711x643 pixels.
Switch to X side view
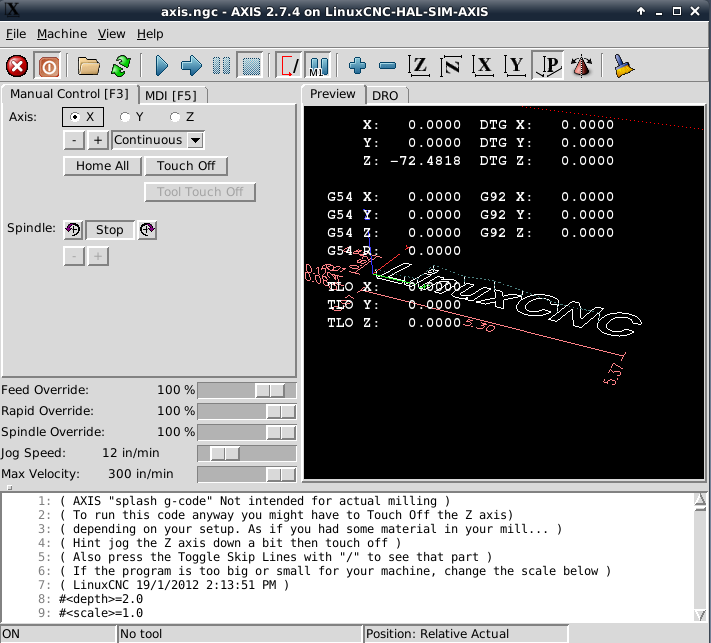[x=483, y=66]
